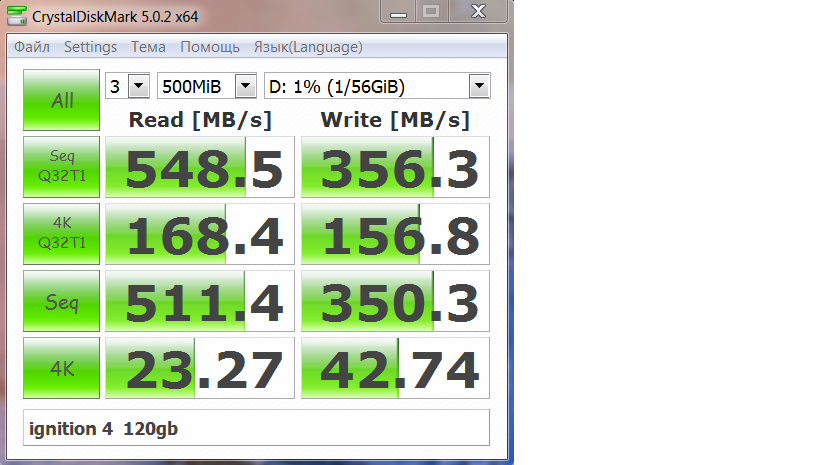This screenshot has height=465, width=819.
Task: Expand the test count dropdown showing 3
Action: [139, 86]
